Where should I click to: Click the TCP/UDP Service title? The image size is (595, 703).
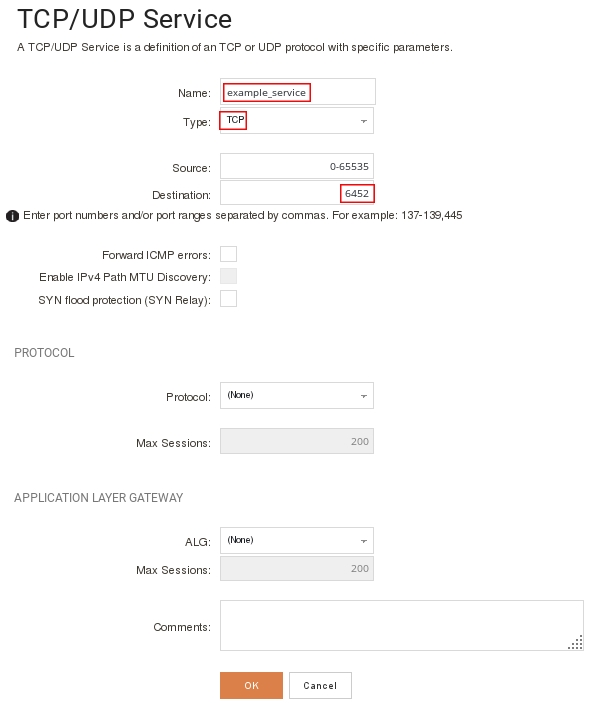[125, 19]
